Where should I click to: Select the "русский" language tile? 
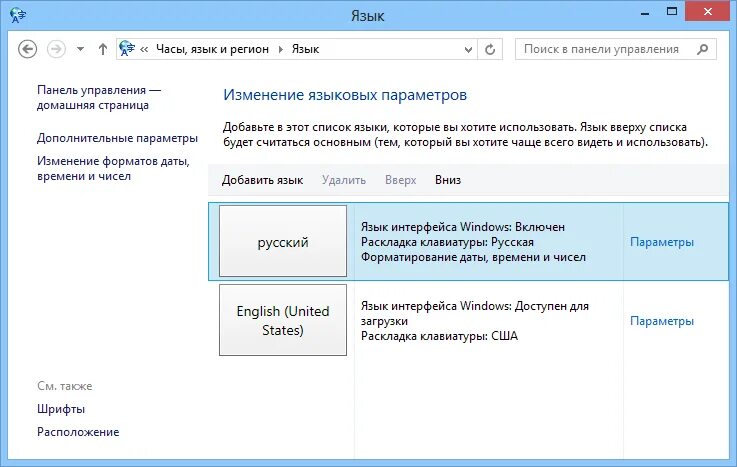[283, 241]
